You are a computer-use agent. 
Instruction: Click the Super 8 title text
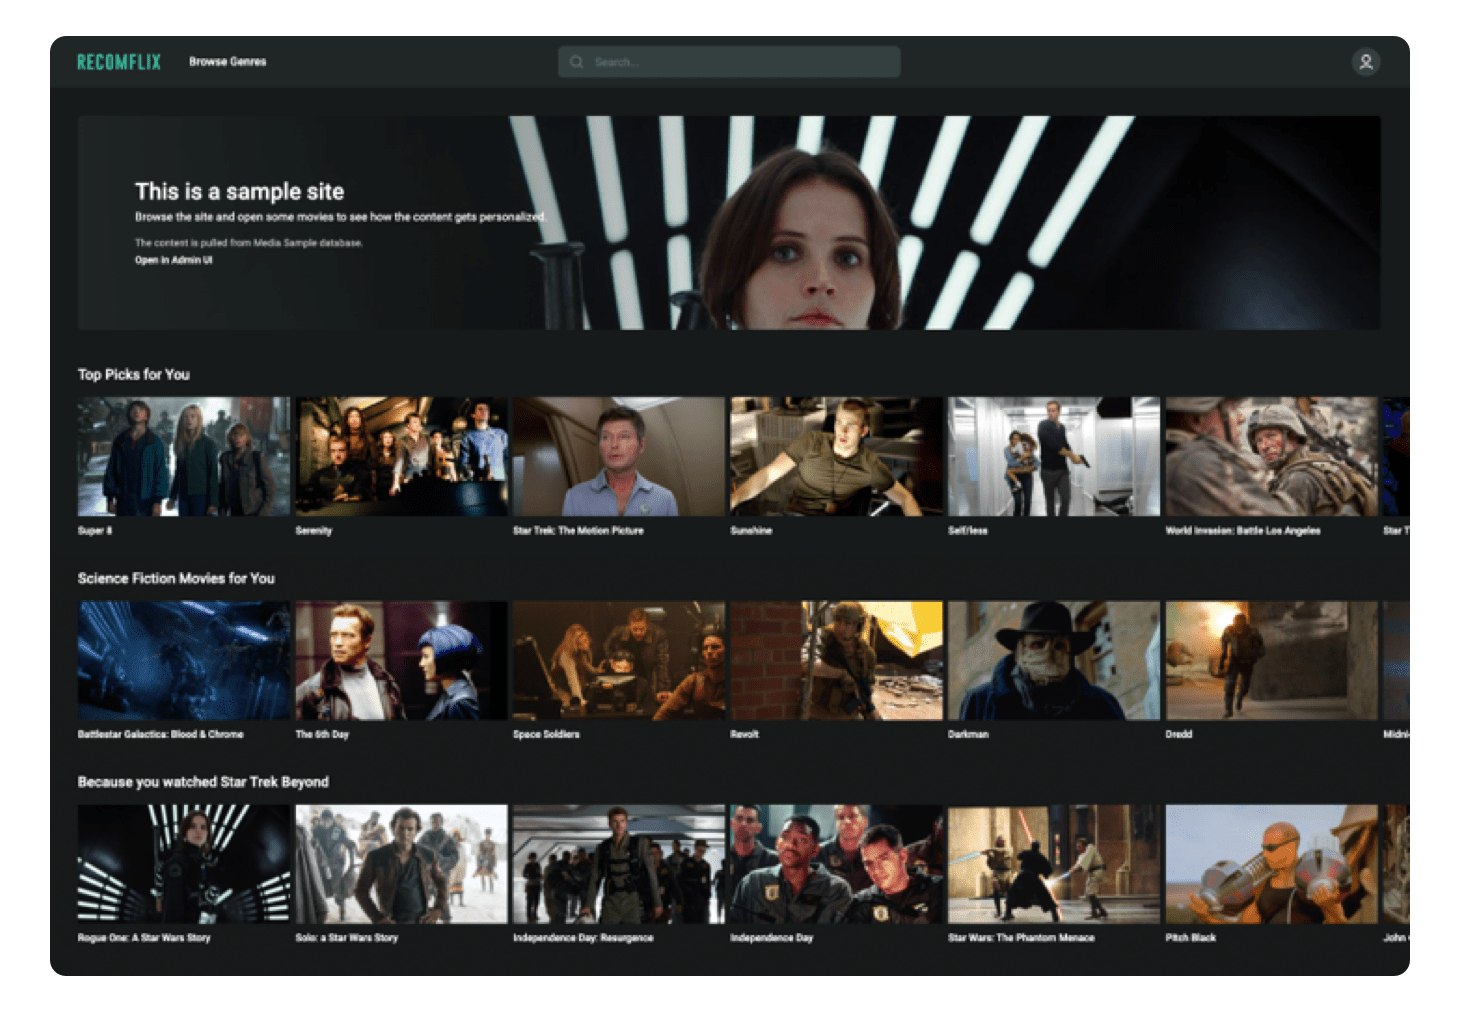[95, 531]
